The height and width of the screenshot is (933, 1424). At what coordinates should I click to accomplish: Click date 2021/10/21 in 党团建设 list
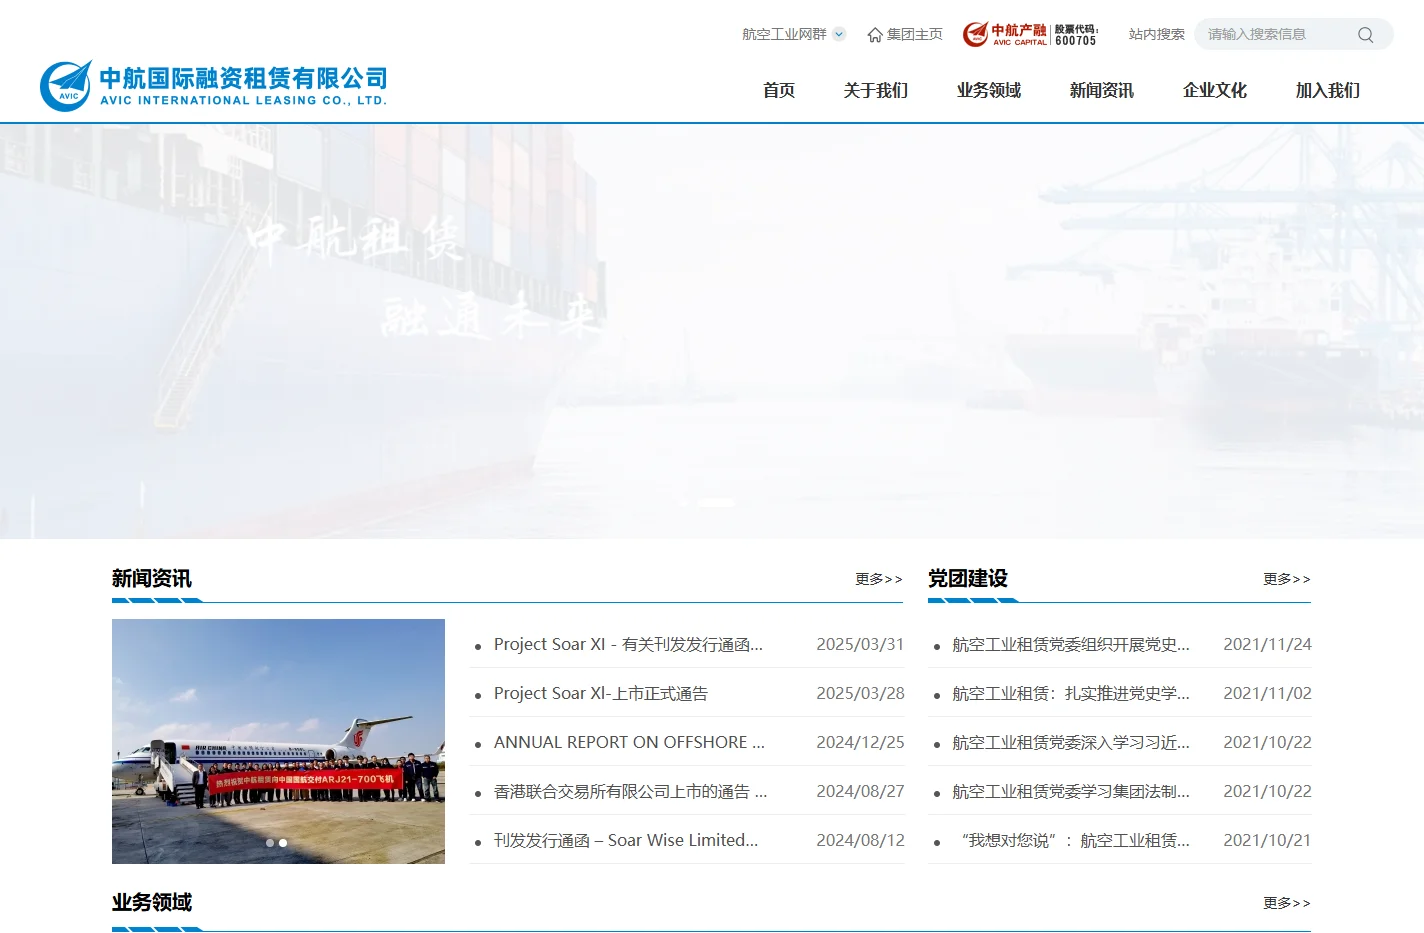pyautogui.click(x=1267, y=840)
